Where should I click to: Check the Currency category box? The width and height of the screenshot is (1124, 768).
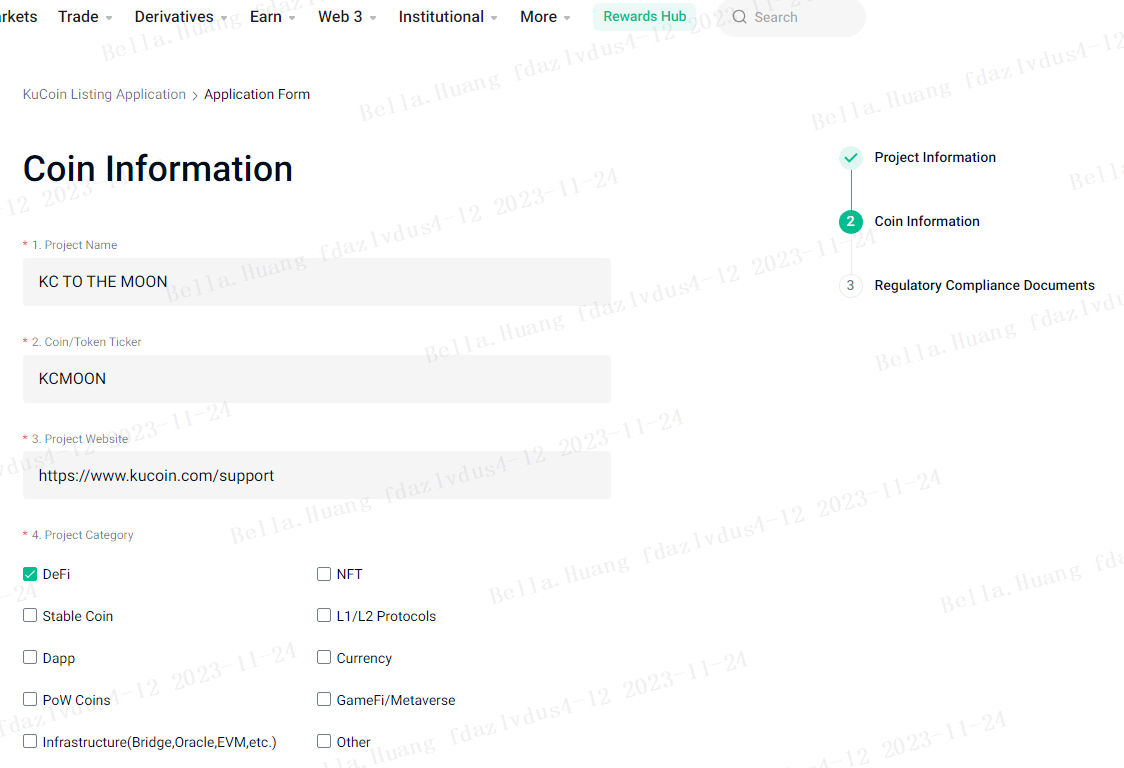click(324, 658)
